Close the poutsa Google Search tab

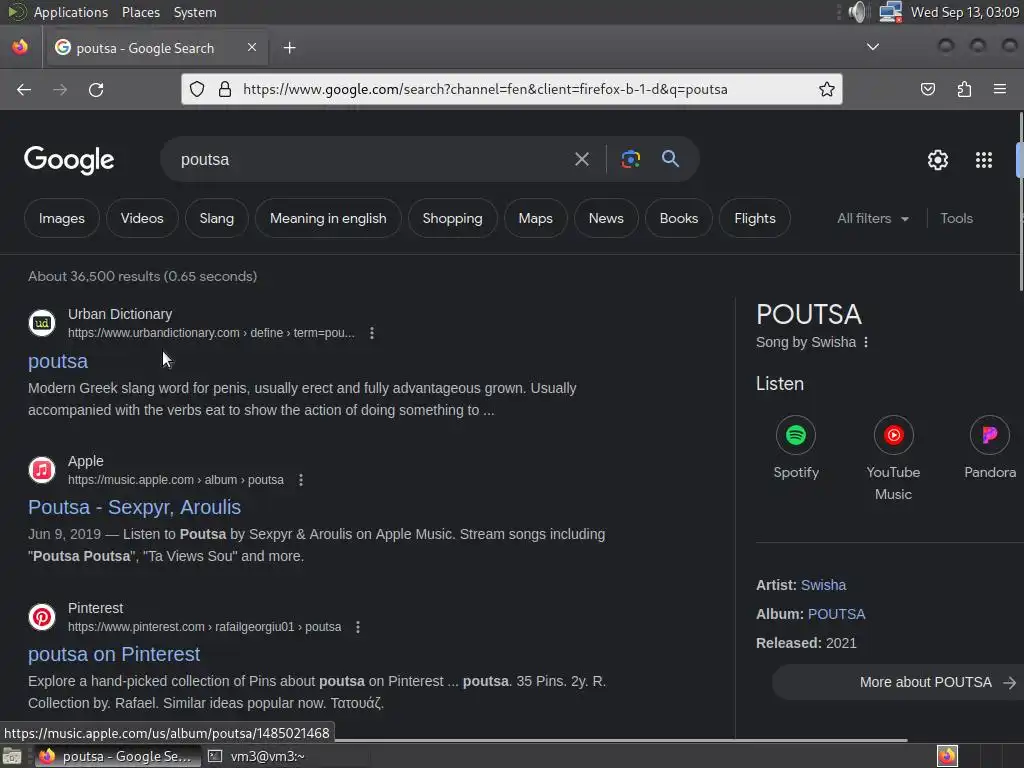(x=252, y=48)
